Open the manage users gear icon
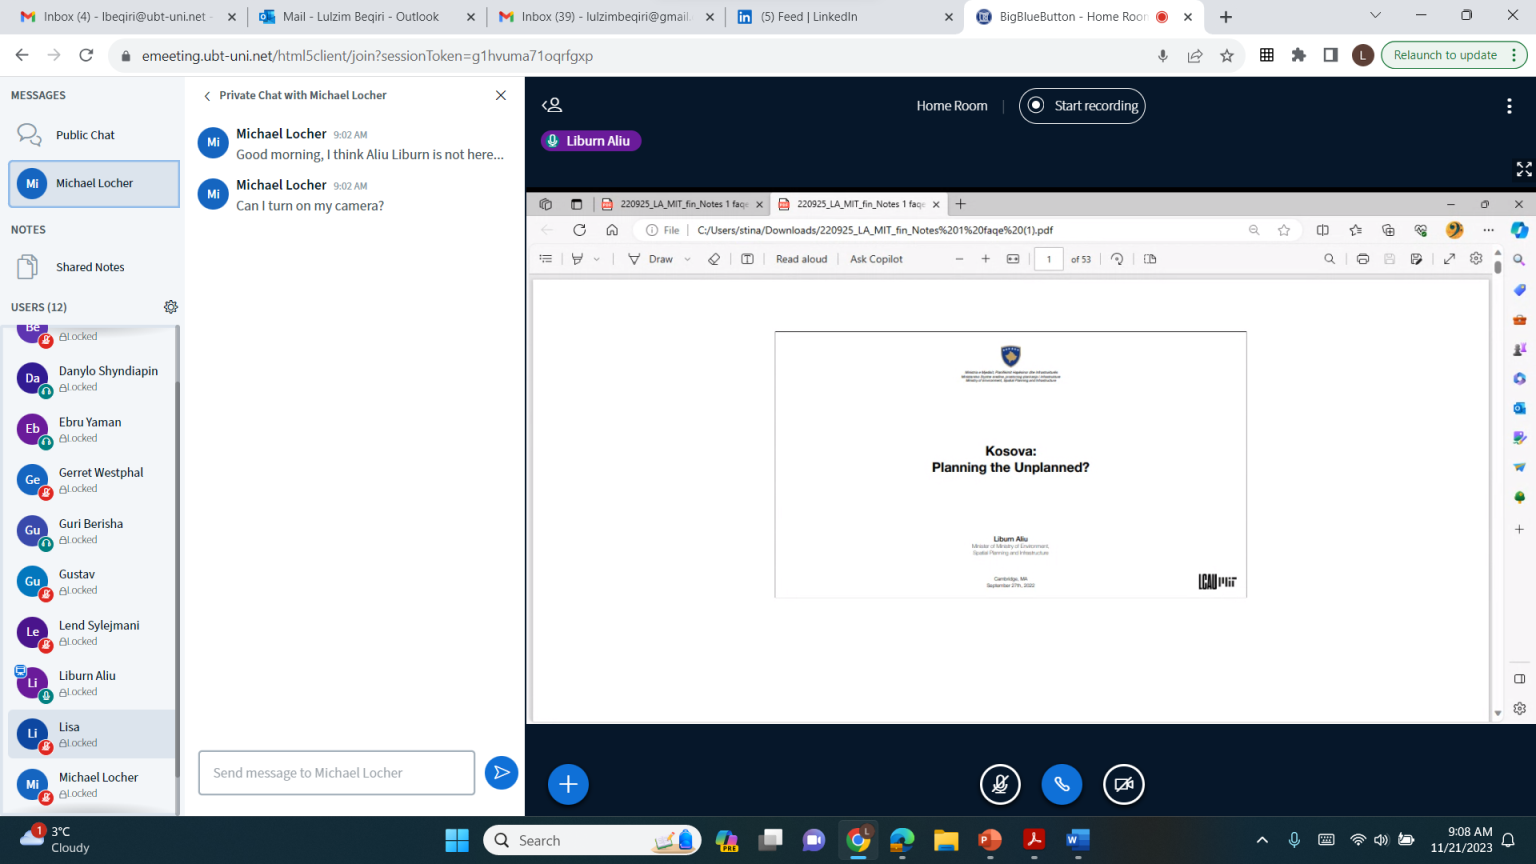This screenshot has height=864, width=1536. click(171, 307)
